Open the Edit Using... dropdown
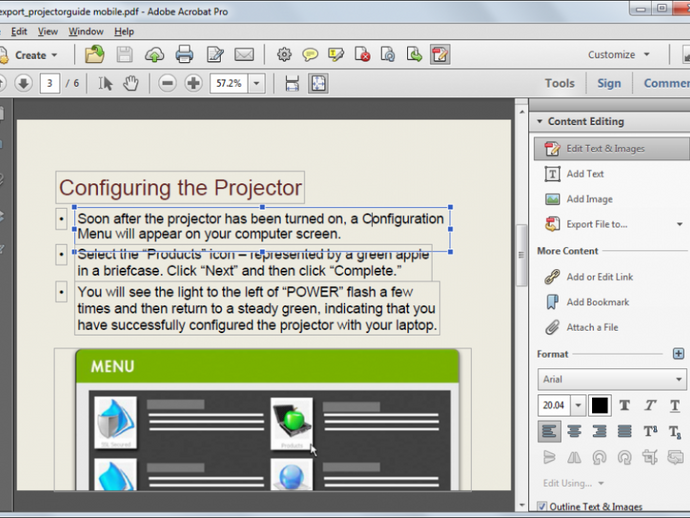Screen dimensions: 690x518 point(573,483)
